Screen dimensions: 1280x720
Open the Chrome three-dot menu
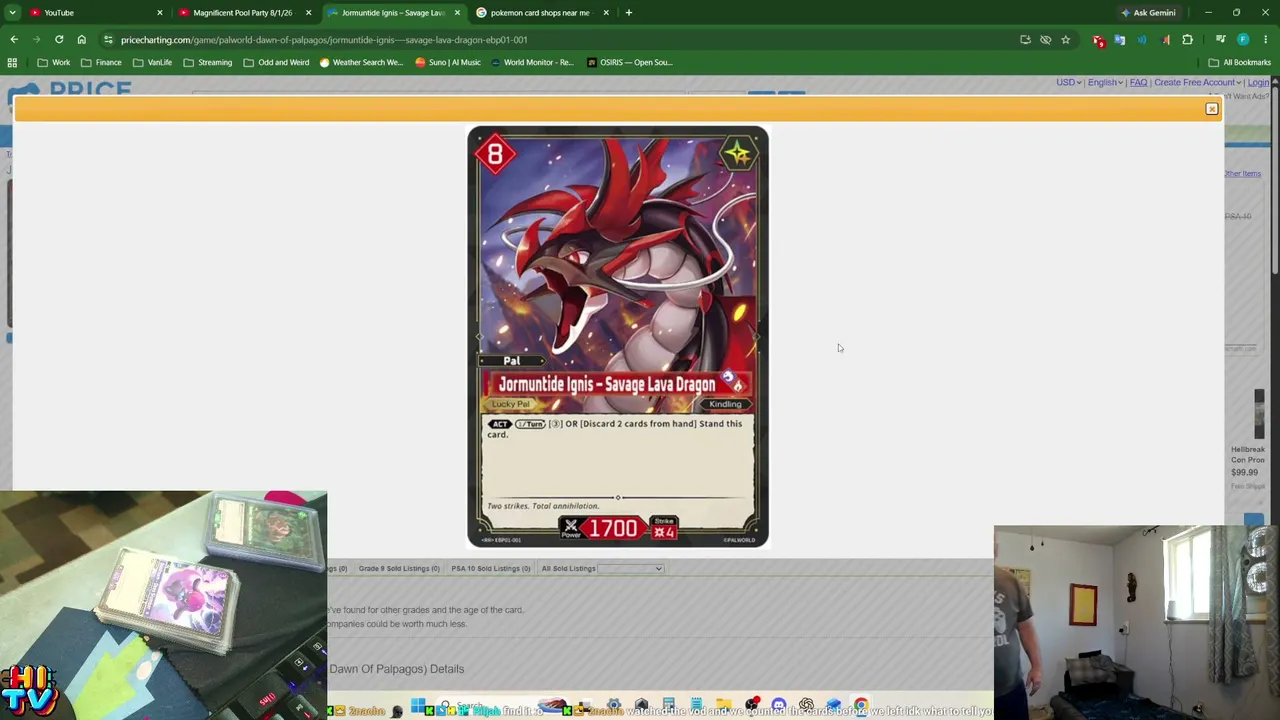point(1266,40)
